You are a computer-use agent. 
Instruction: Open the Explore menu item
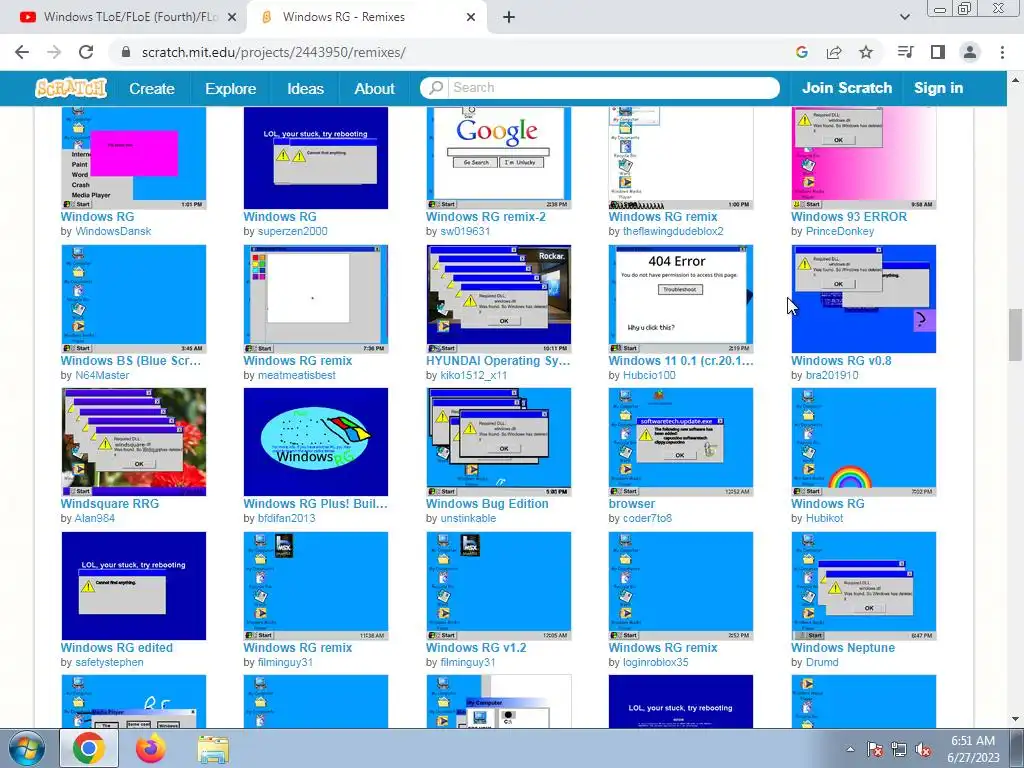[x=231, y=88]
